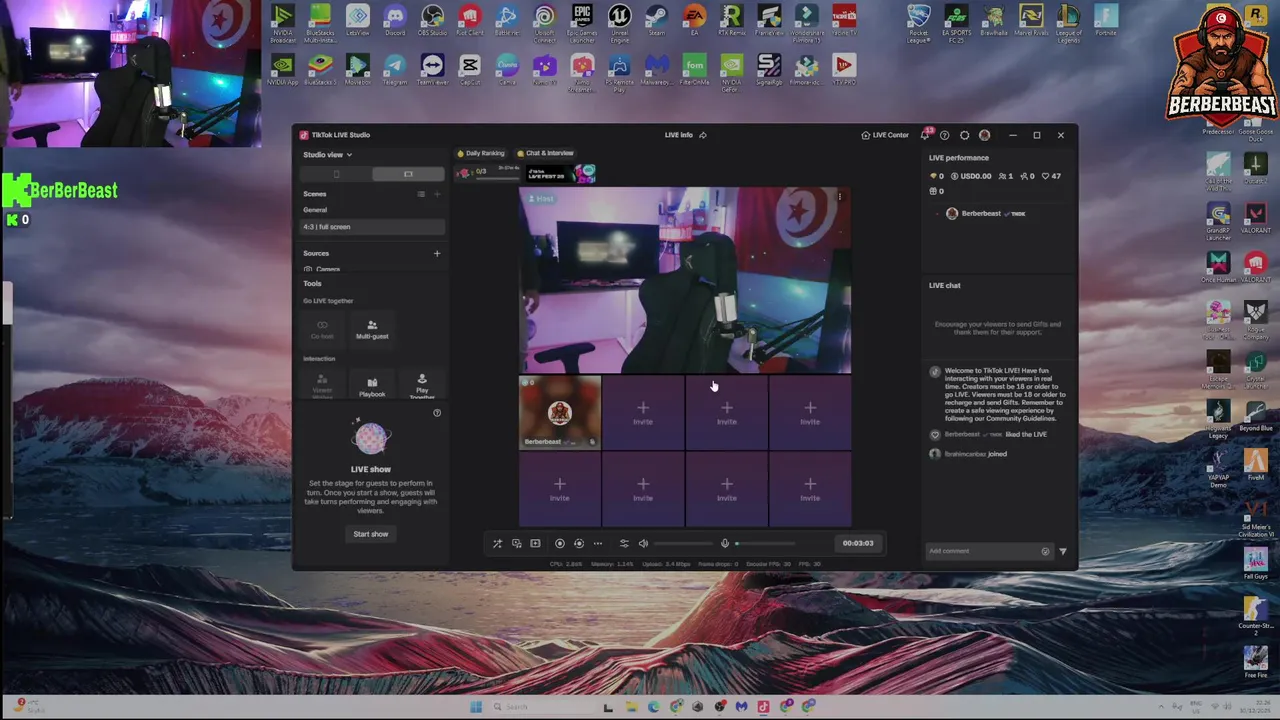
Task: Open the Windows Start button on taskbar
Action: pyautogui.click(x=476, y=707)
